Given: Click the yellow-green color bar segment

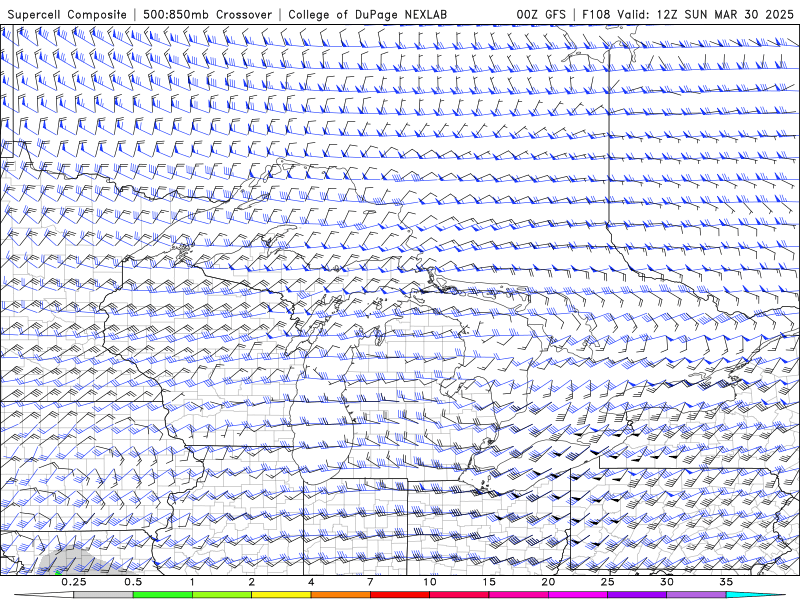Looking at the screenshot, I should (x=222, y=594).
